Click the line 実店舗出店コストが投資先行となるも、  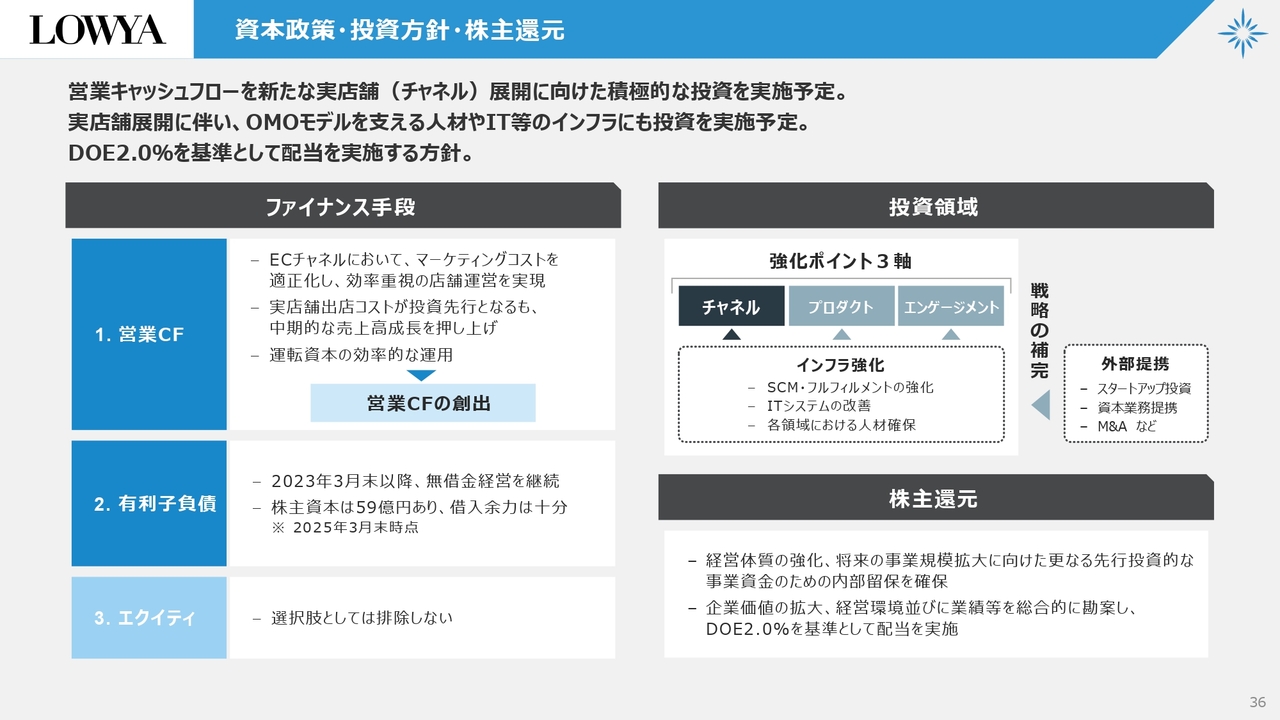tap(404, 307)
